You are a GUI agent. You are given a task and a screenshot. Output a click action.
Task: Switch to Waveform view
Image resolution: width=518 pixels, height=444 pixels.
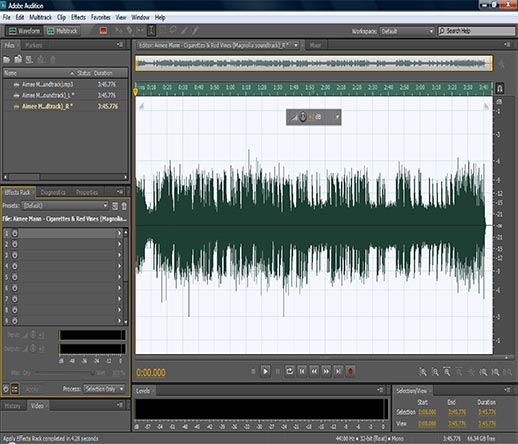(x=24, y=31)
